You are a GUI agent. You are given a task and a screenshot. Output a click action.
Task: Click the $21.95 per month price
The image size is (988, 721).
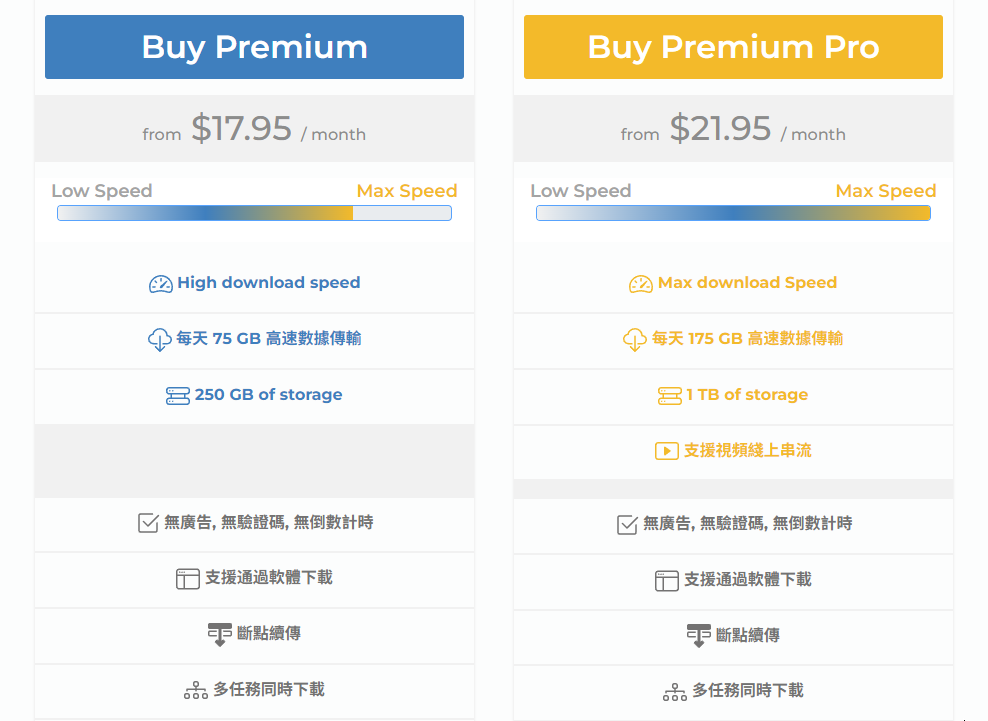721,129
